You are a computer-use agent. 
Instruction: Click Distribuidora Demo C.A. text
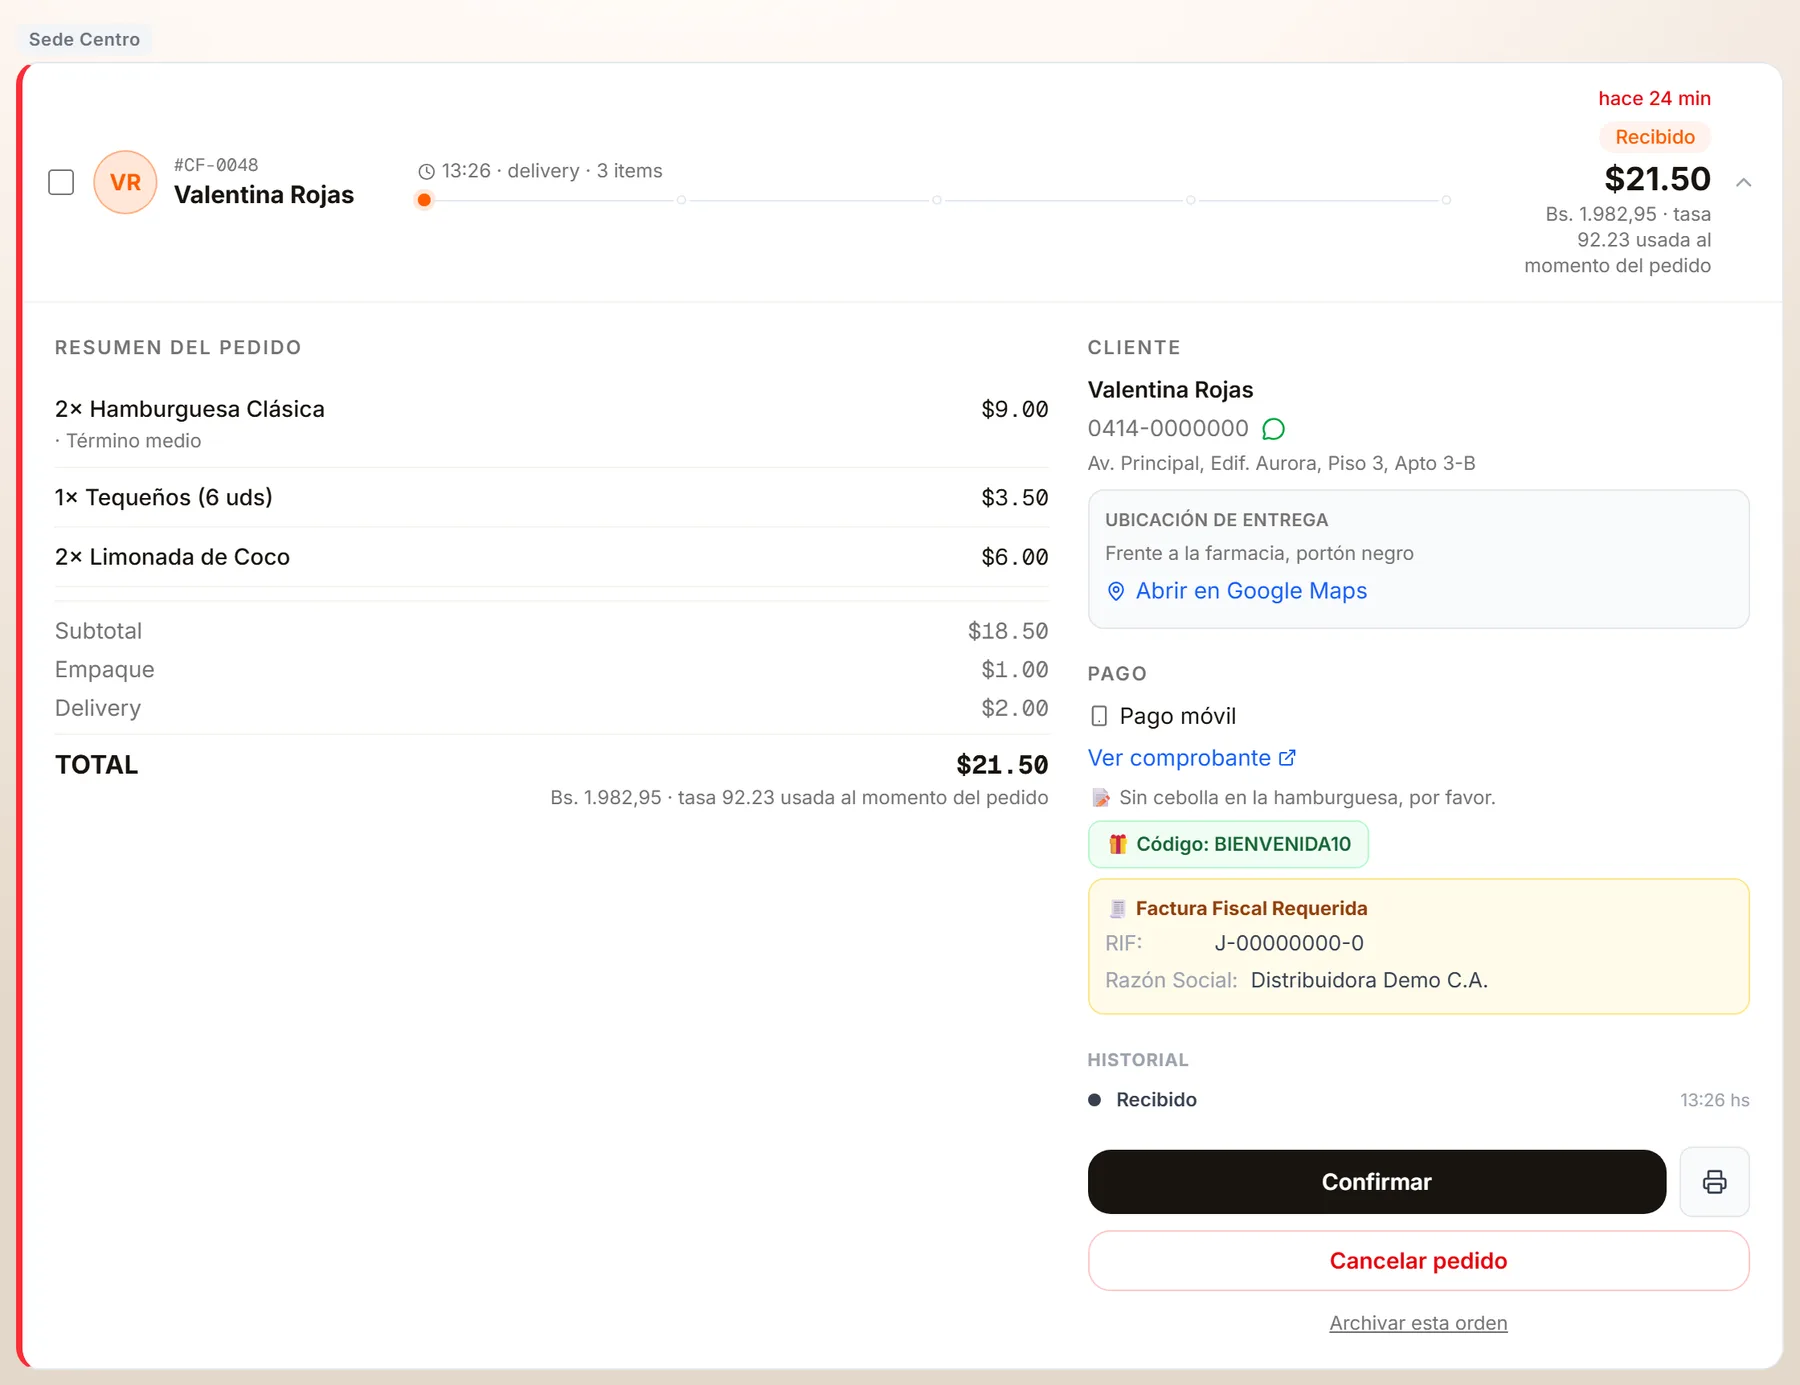[1369, 980]
